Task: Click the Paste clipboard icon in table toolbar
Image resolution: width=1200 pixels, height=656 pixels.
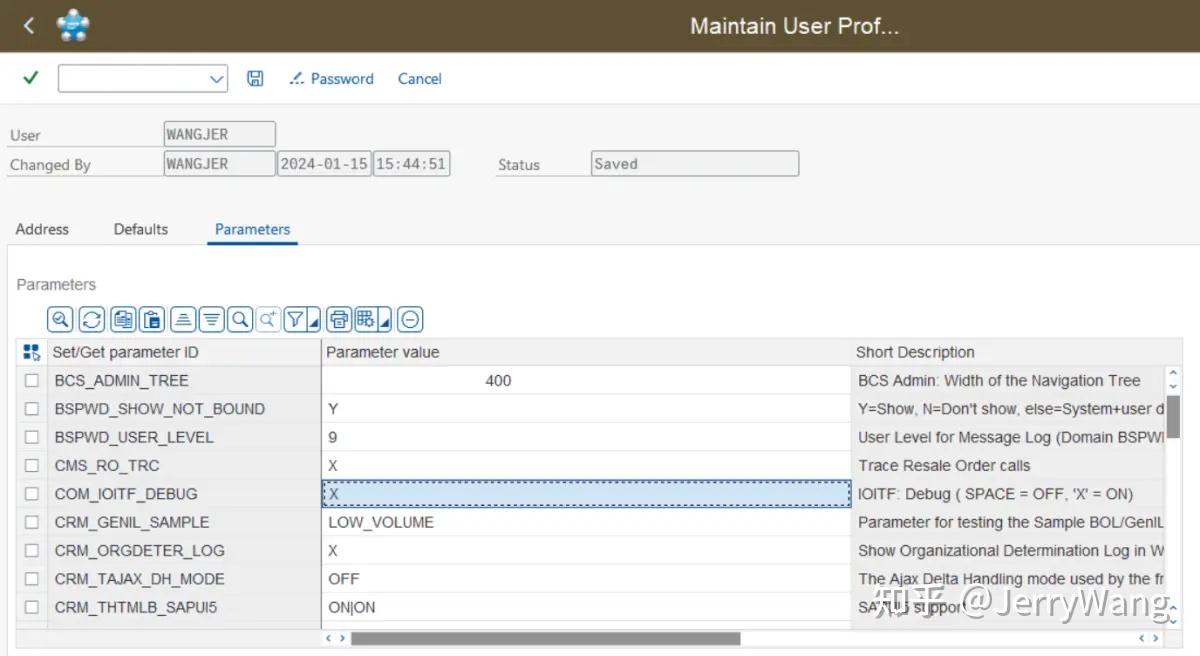Action: click(x=152, y=319)
